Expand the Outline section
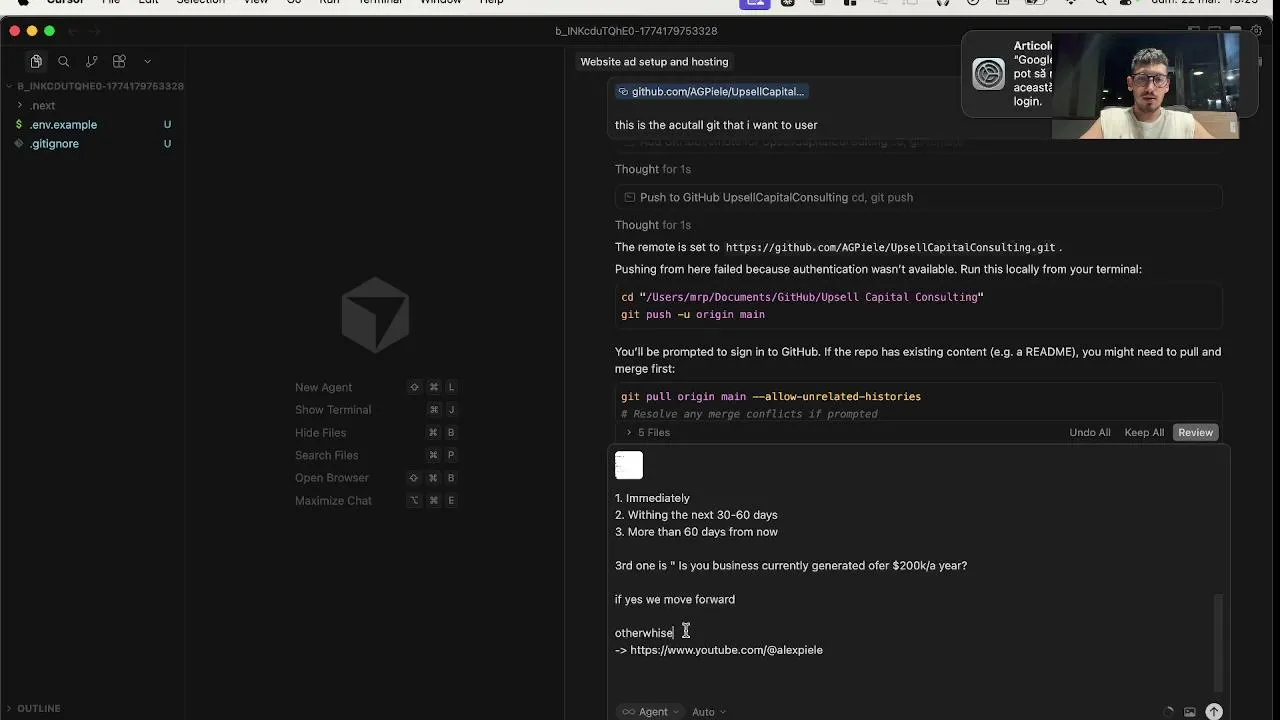The image size is (1280, 720). [x=38, y=708]
